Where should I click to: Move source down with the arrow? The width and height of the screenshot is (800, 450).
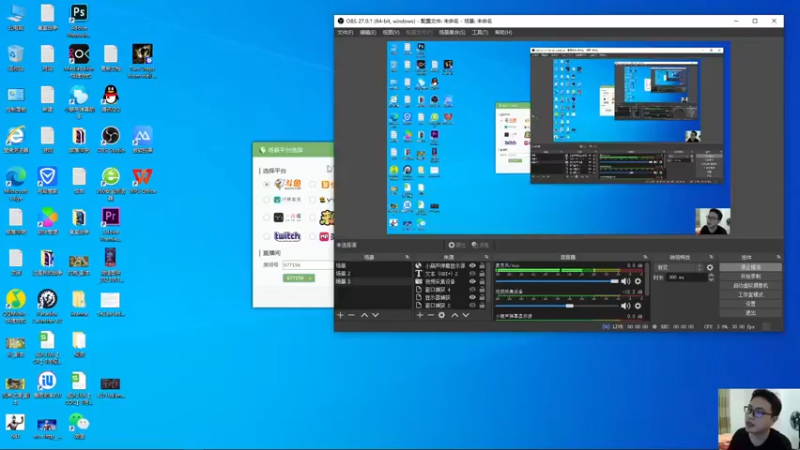[x=466, y=315]
